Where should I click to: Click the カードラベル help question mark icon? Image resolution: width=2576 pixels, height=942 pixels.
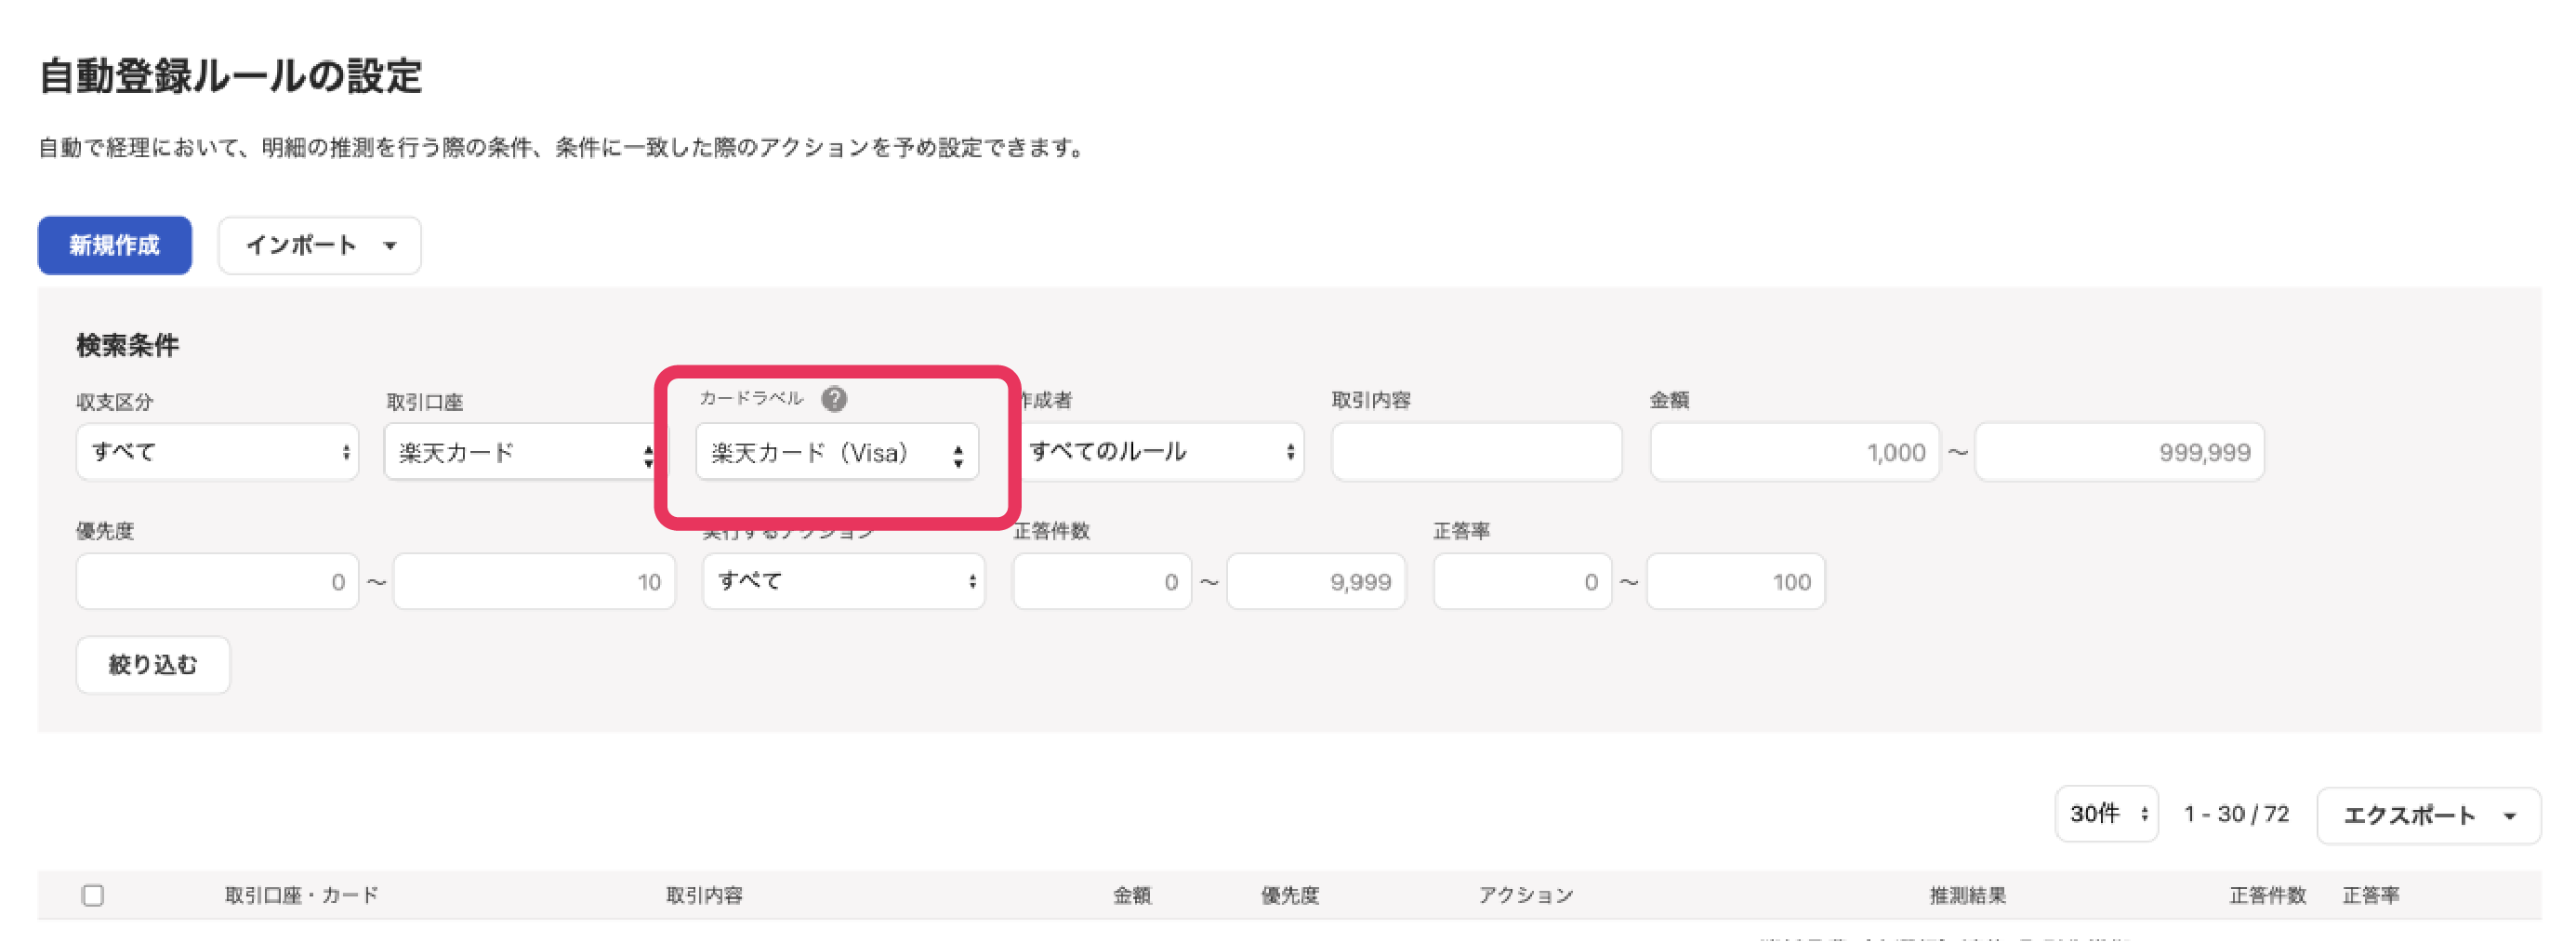834,399
